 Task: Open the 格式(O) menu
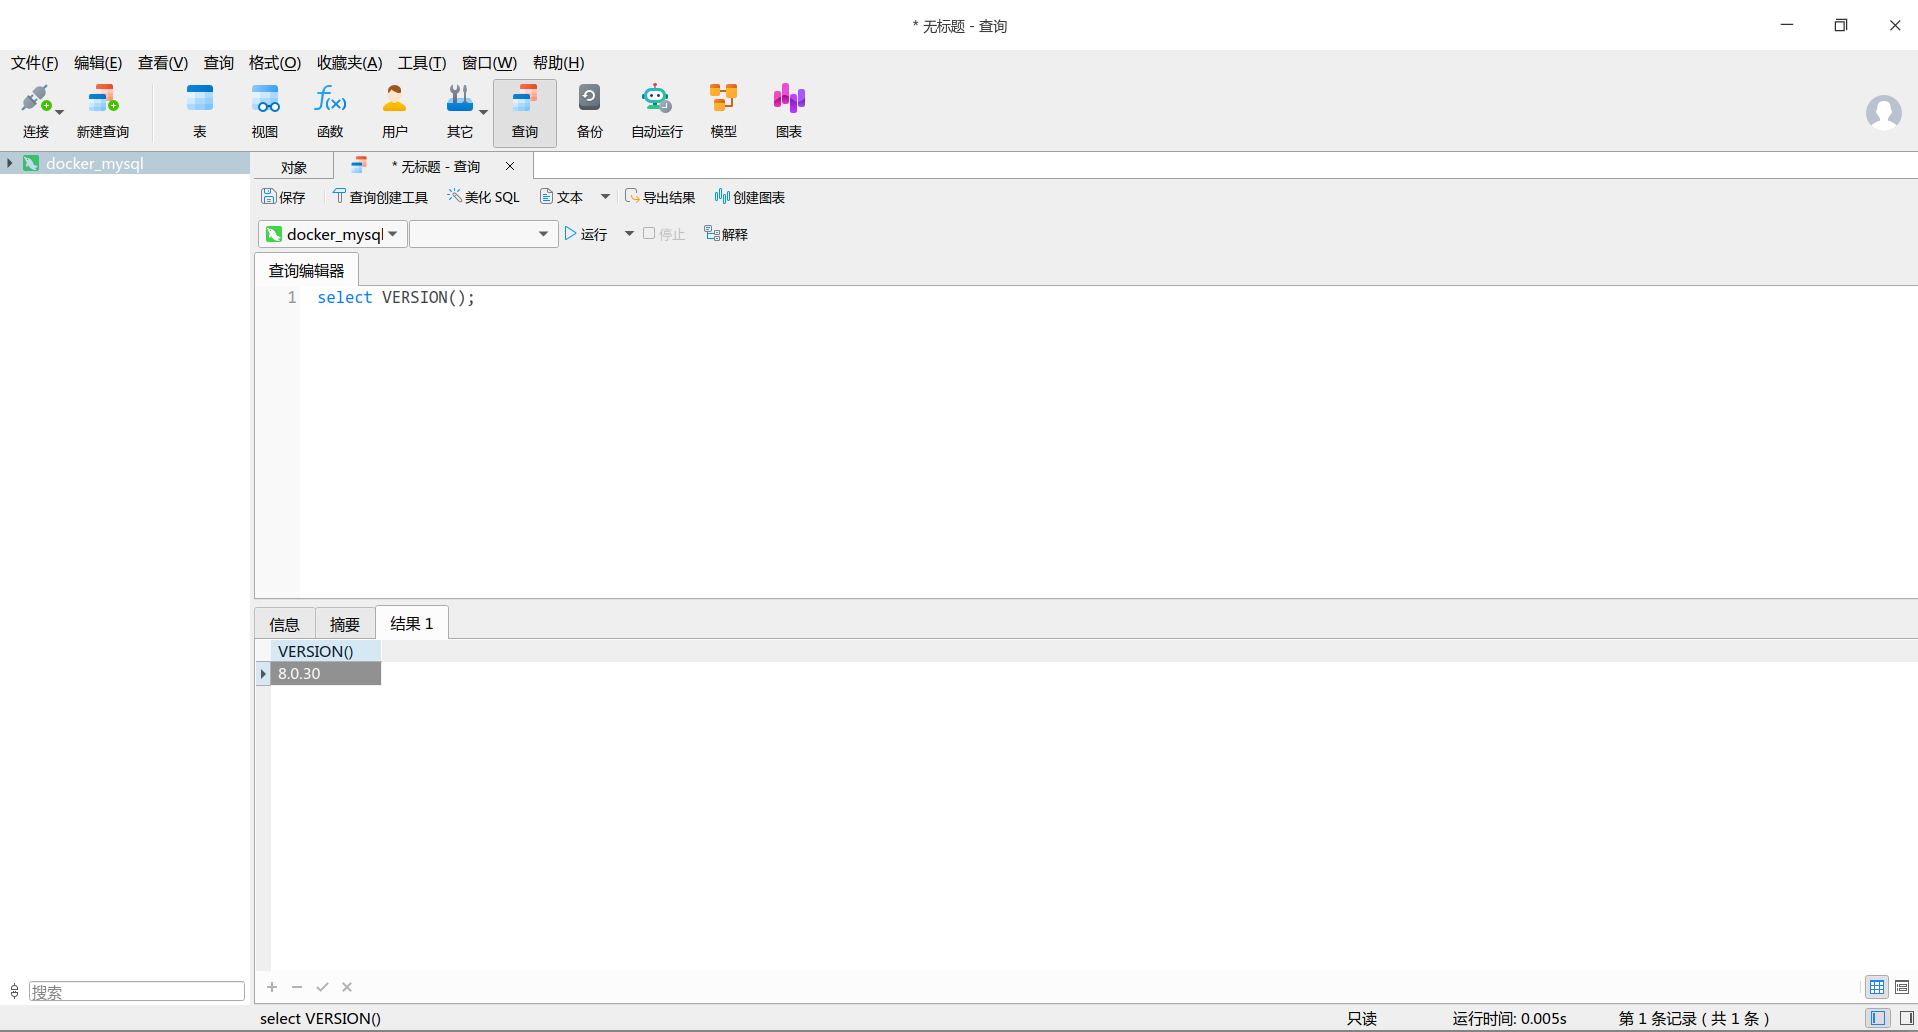point(275,63)
